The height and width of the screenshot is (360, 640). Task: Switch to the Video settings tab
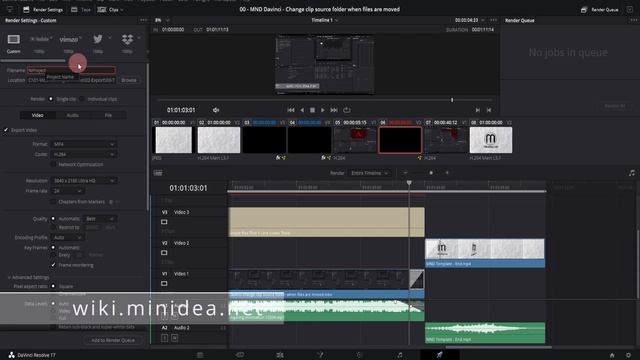38,115
